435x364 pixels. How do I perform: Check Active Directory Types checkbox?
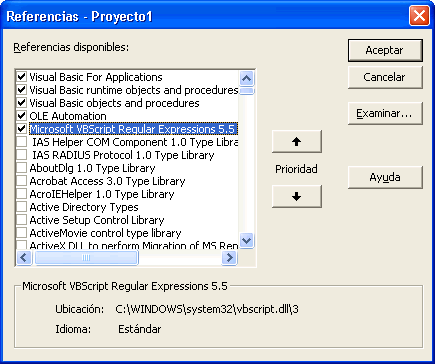pos(22,207)
